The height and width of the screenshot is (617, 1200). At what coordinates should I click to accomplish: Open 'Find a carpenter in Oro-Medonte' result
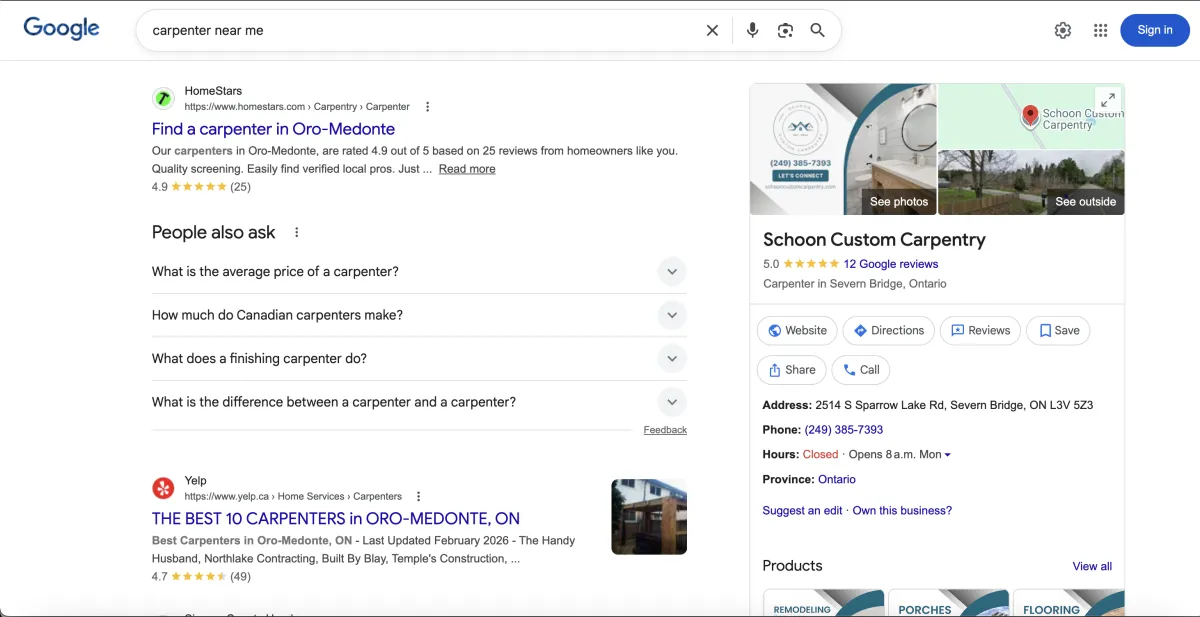pos(273,129)
